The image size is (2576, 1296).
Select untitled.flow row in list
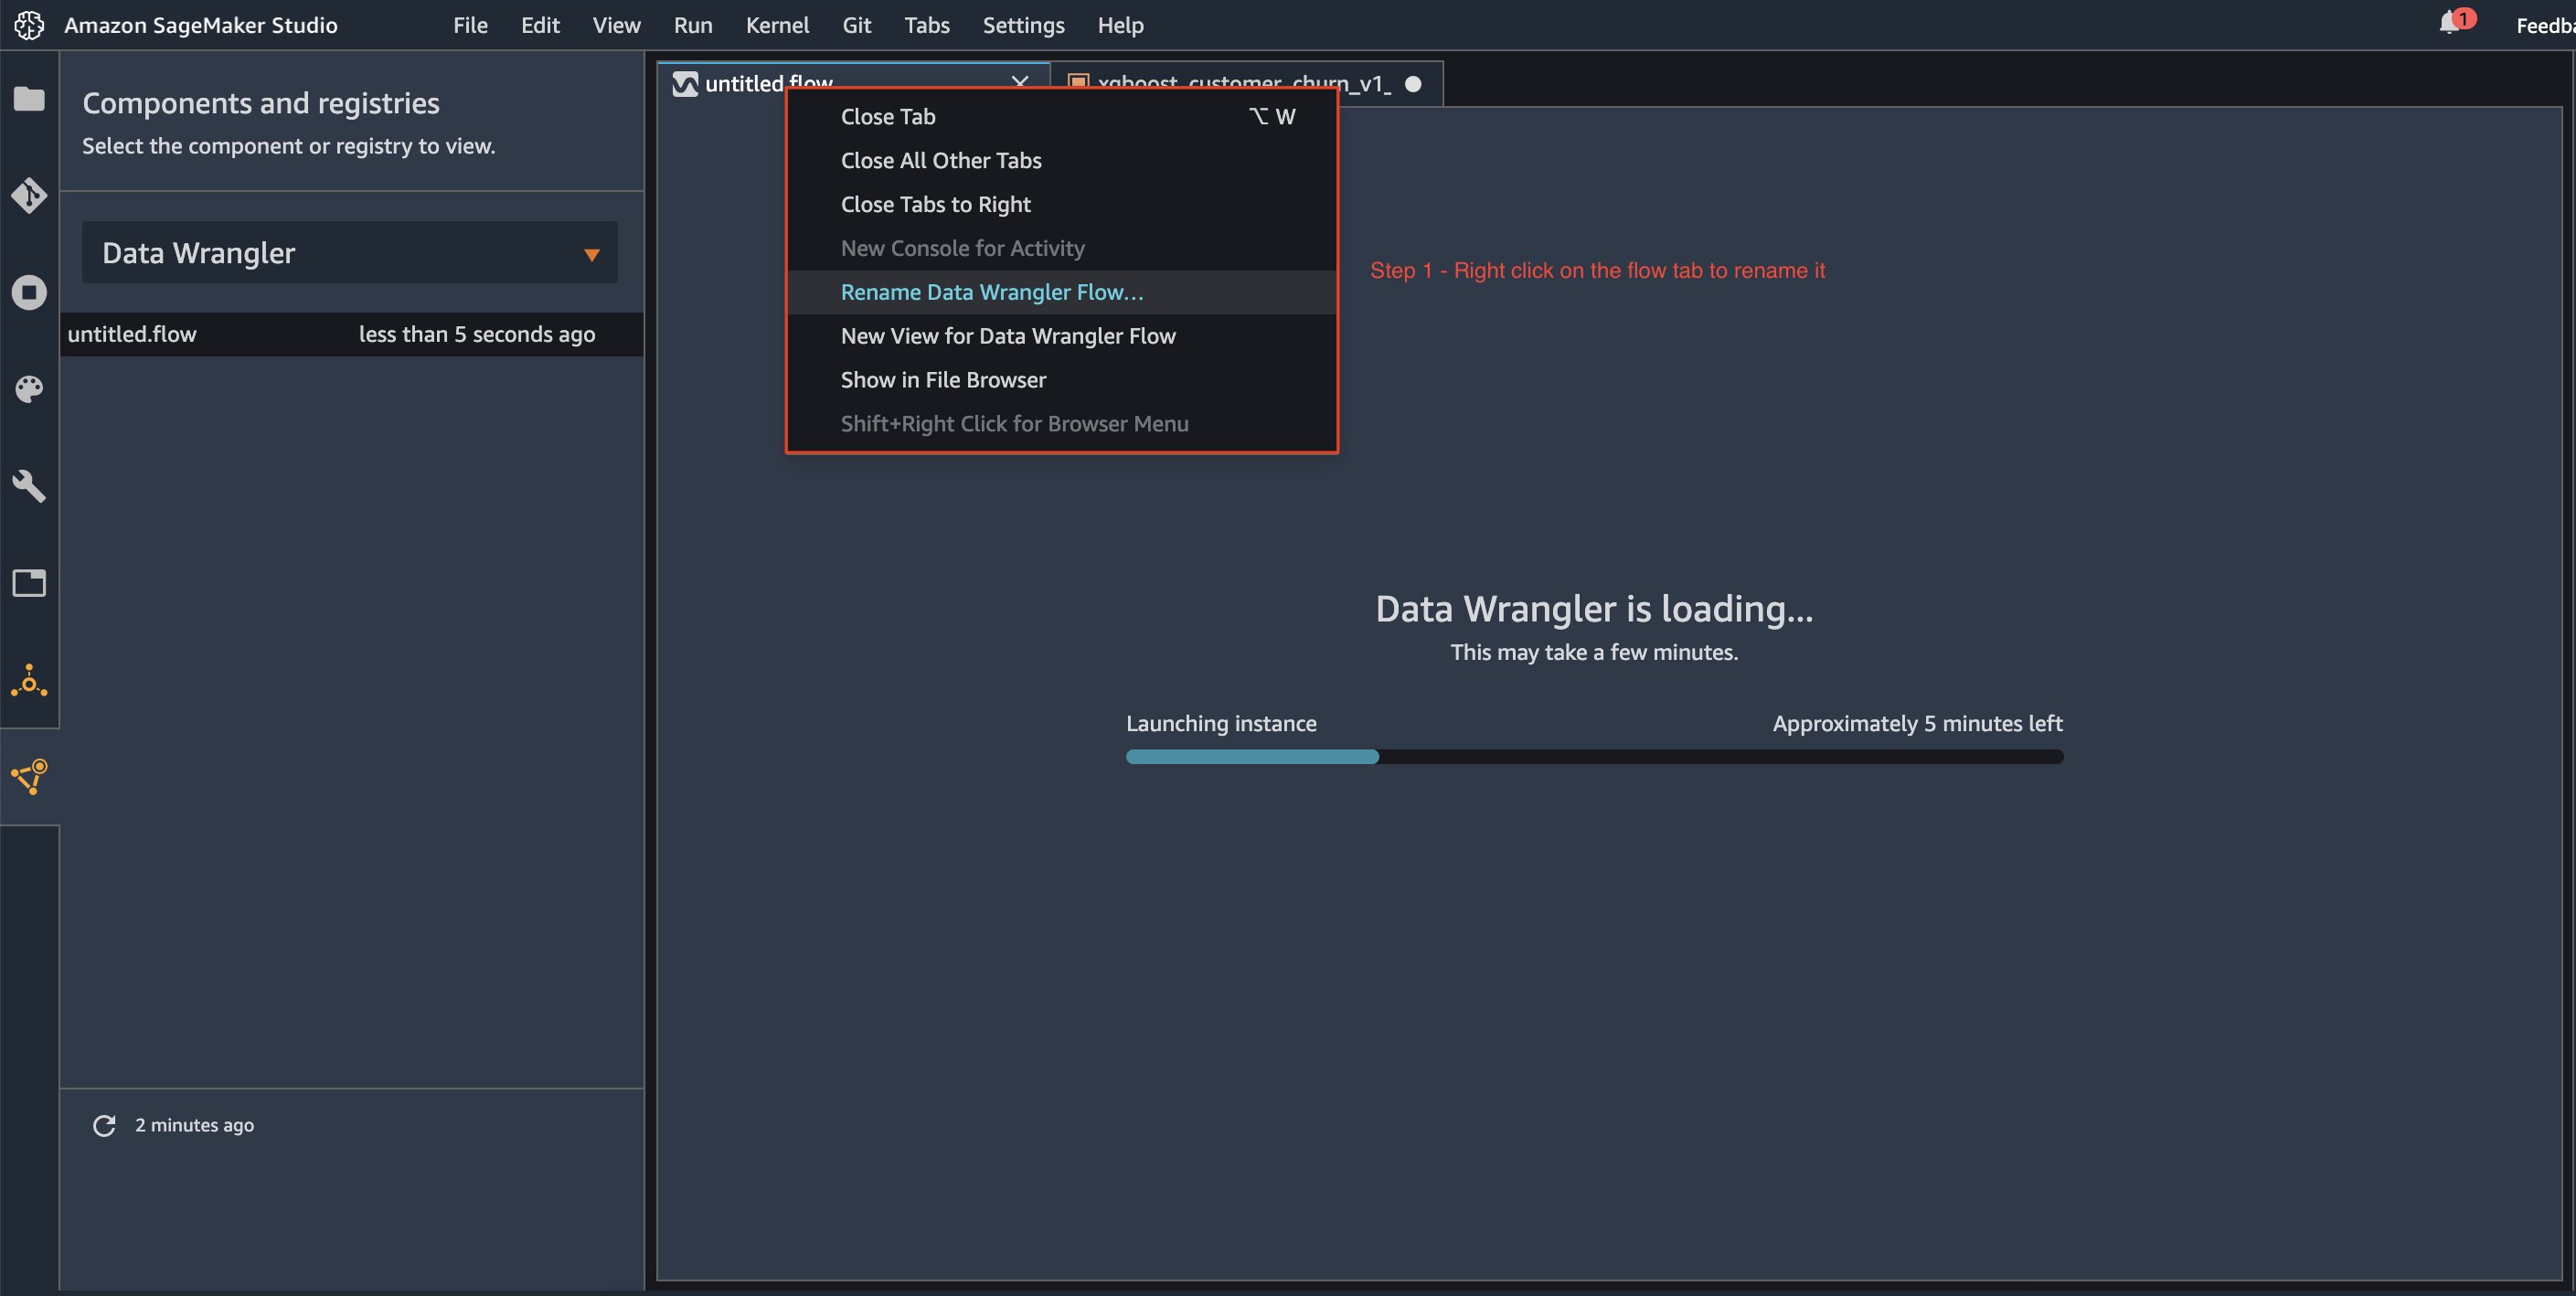(352, 334)
